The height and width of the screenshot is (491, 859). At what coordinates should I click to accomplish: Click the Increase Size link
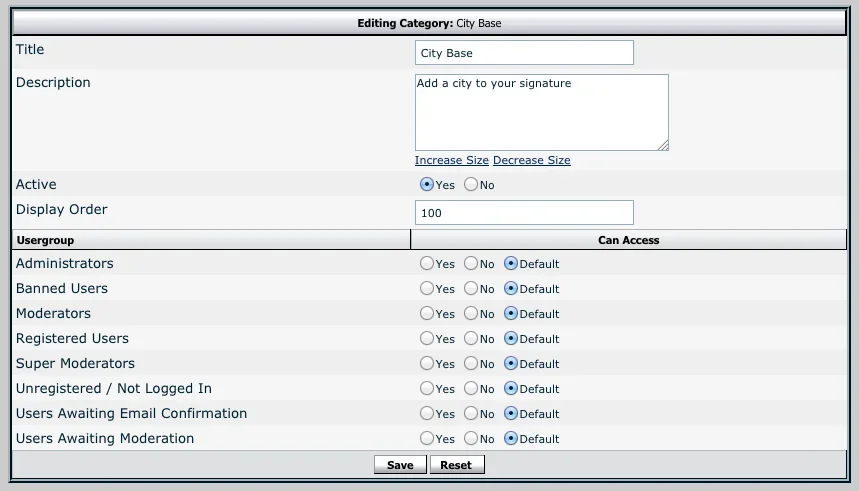click(452, 160)
